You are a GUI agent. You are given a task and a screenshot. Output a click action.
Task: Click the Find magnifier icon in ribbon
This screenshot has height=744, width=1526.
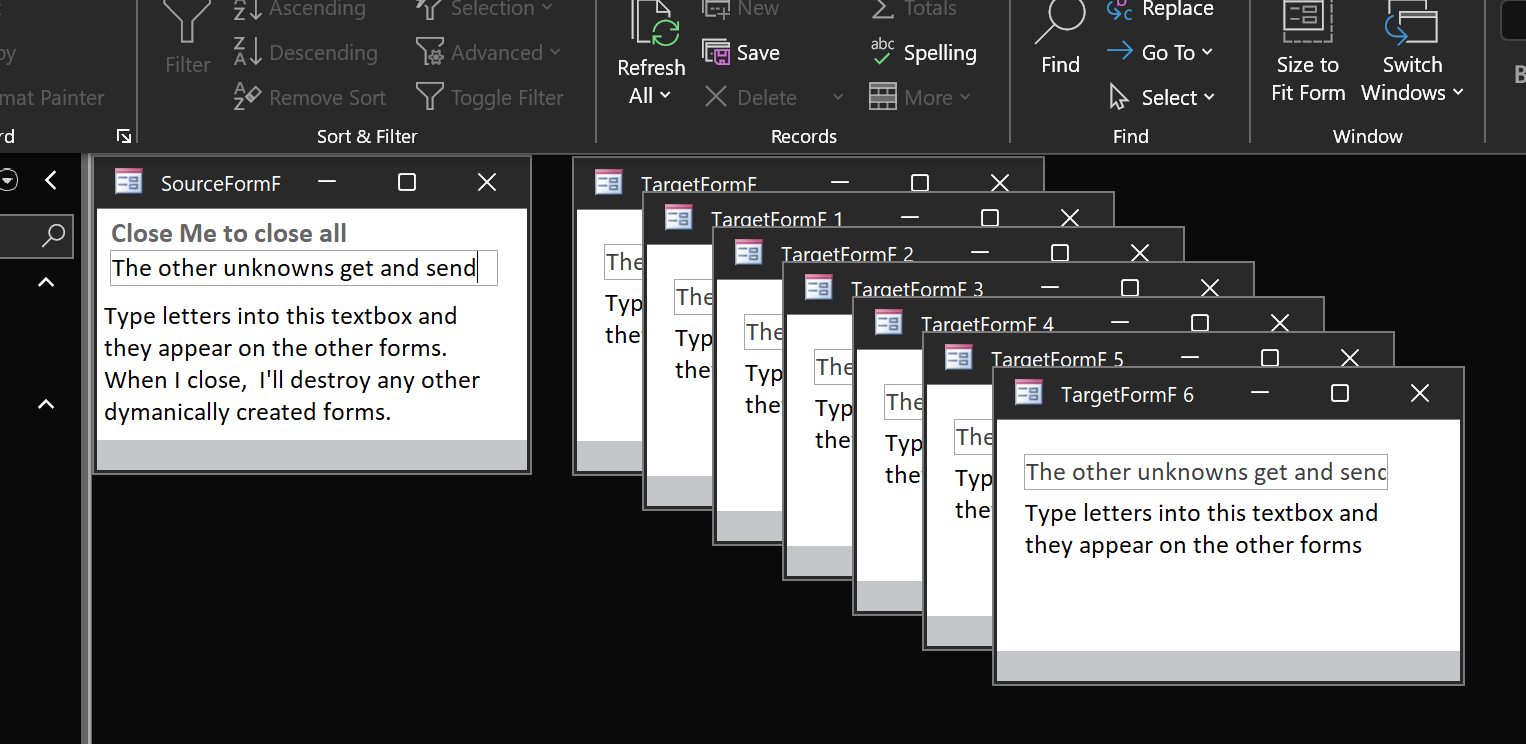[1060, 25]
